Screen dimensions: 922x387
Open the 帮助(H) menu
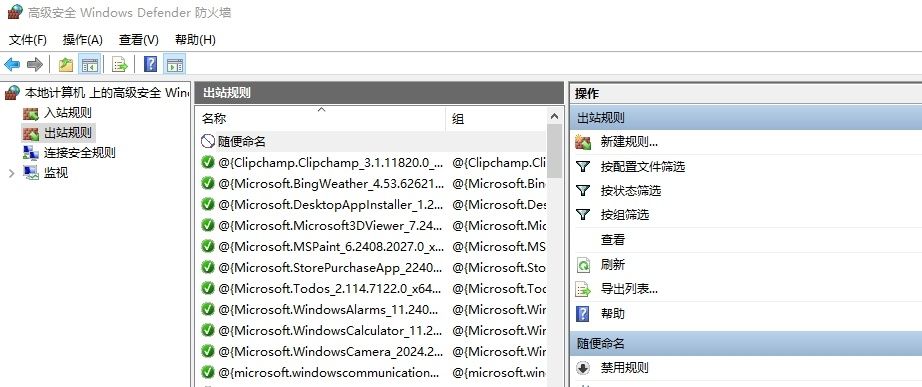coord(195,40)
